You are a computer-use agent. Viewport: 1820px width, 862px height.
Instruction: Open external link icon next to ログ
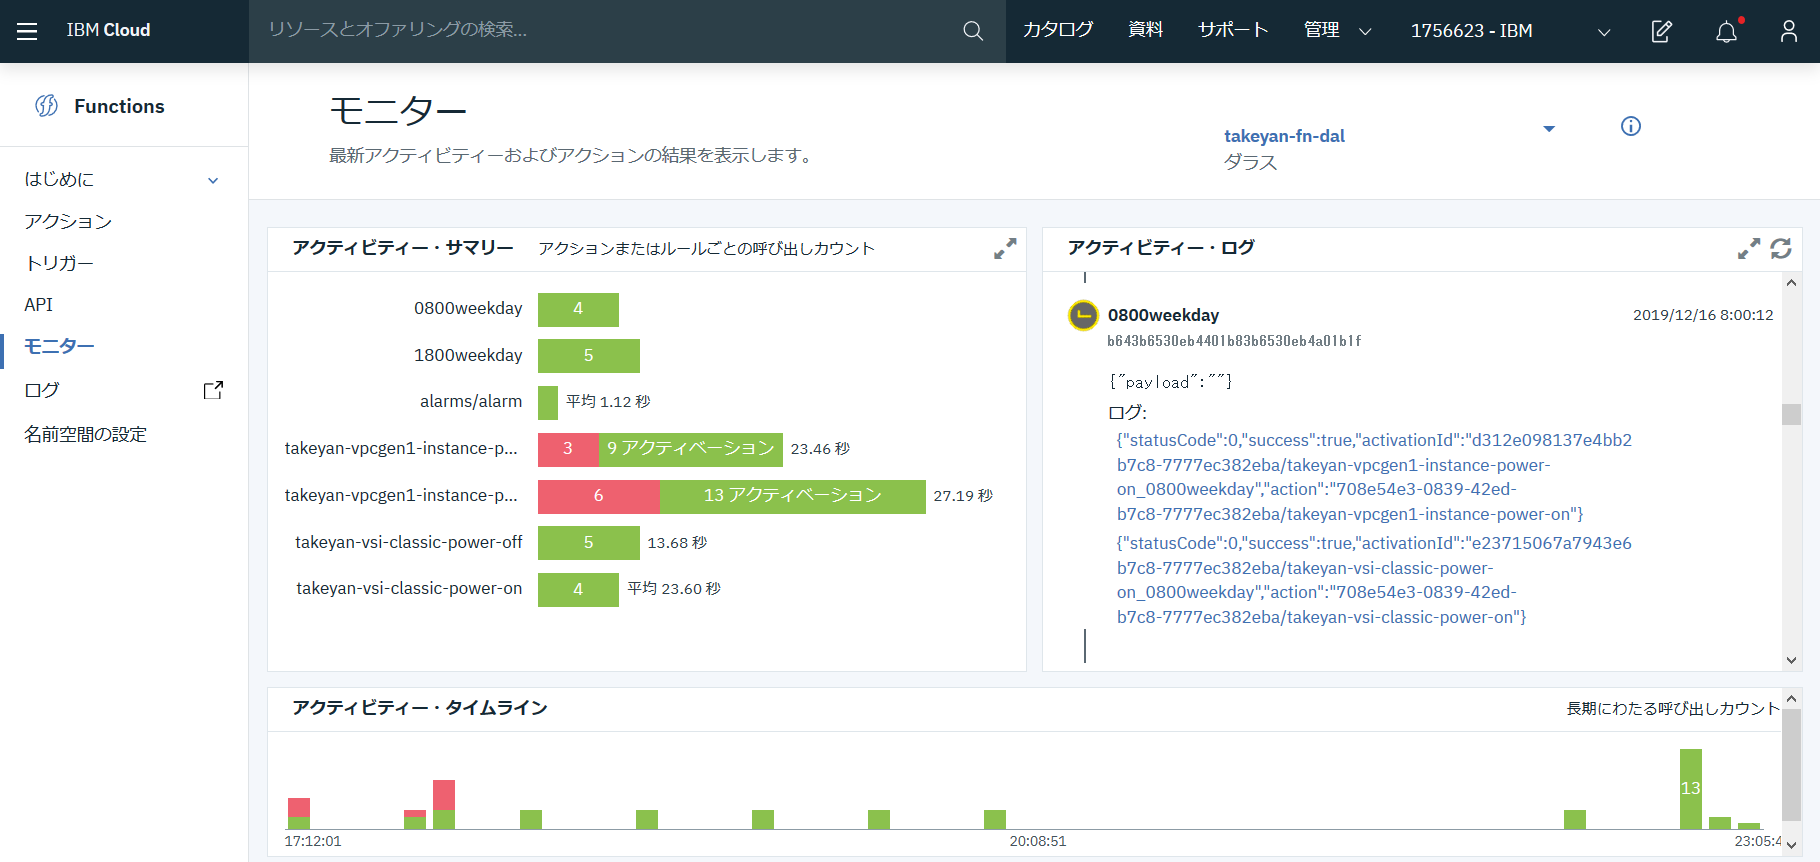[x=213, y=390]
